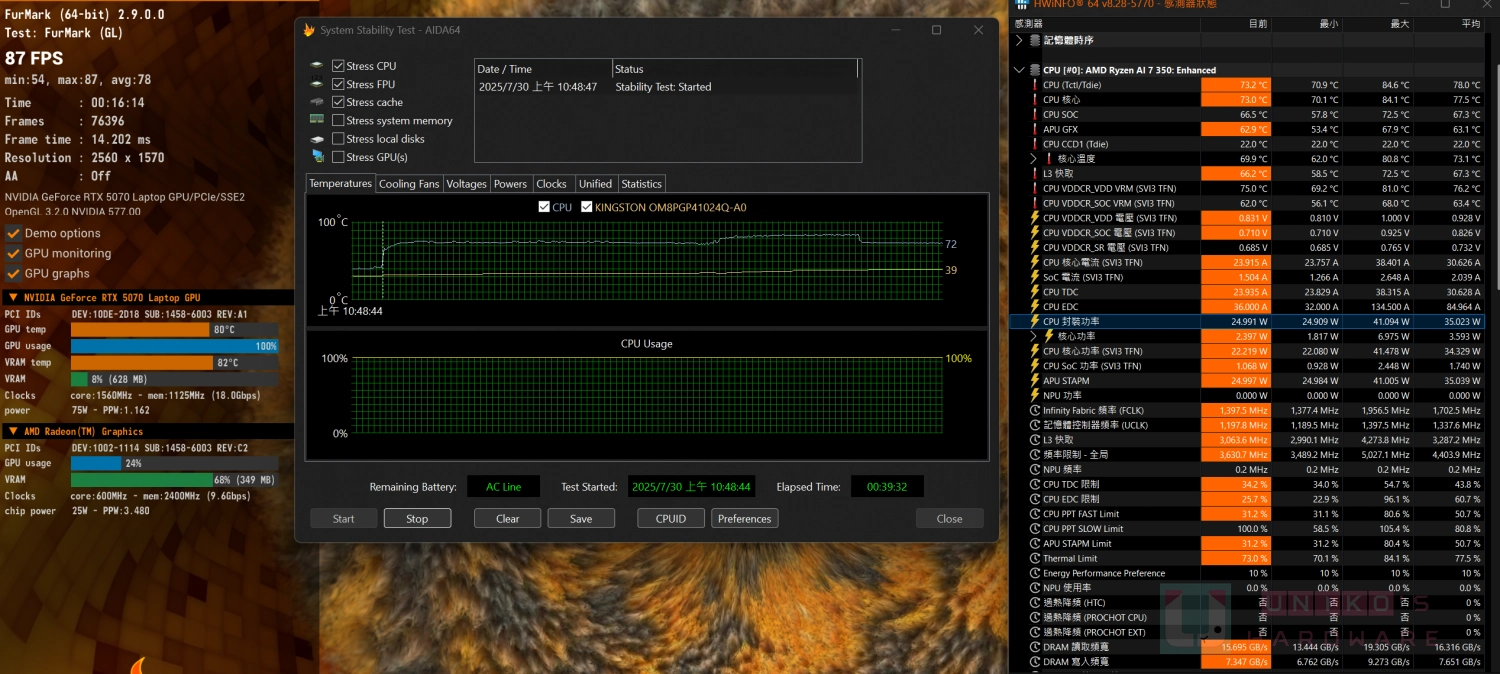Viewport: 1500px width, 674px height.
Task: Expand the 記憶體時序 sensor group
Action: [1019, 40]
